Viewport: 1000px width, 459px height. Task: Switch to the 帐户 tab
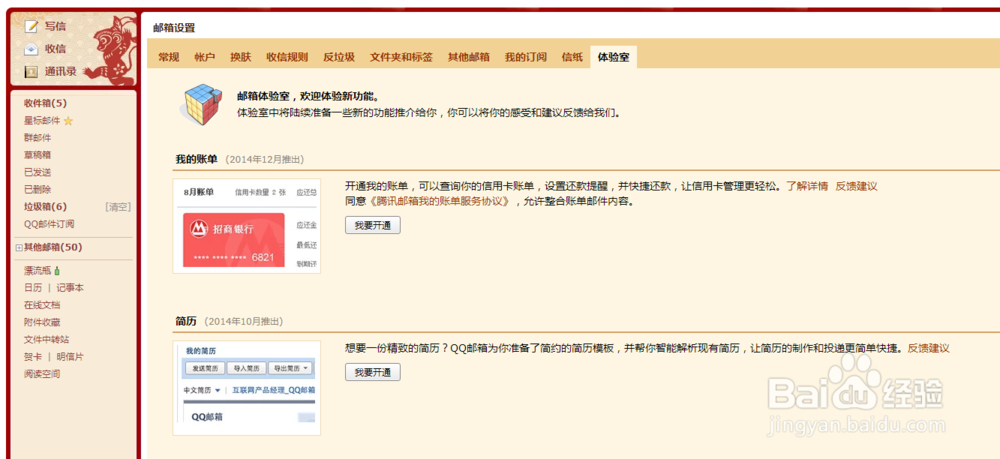coord(205,57)
